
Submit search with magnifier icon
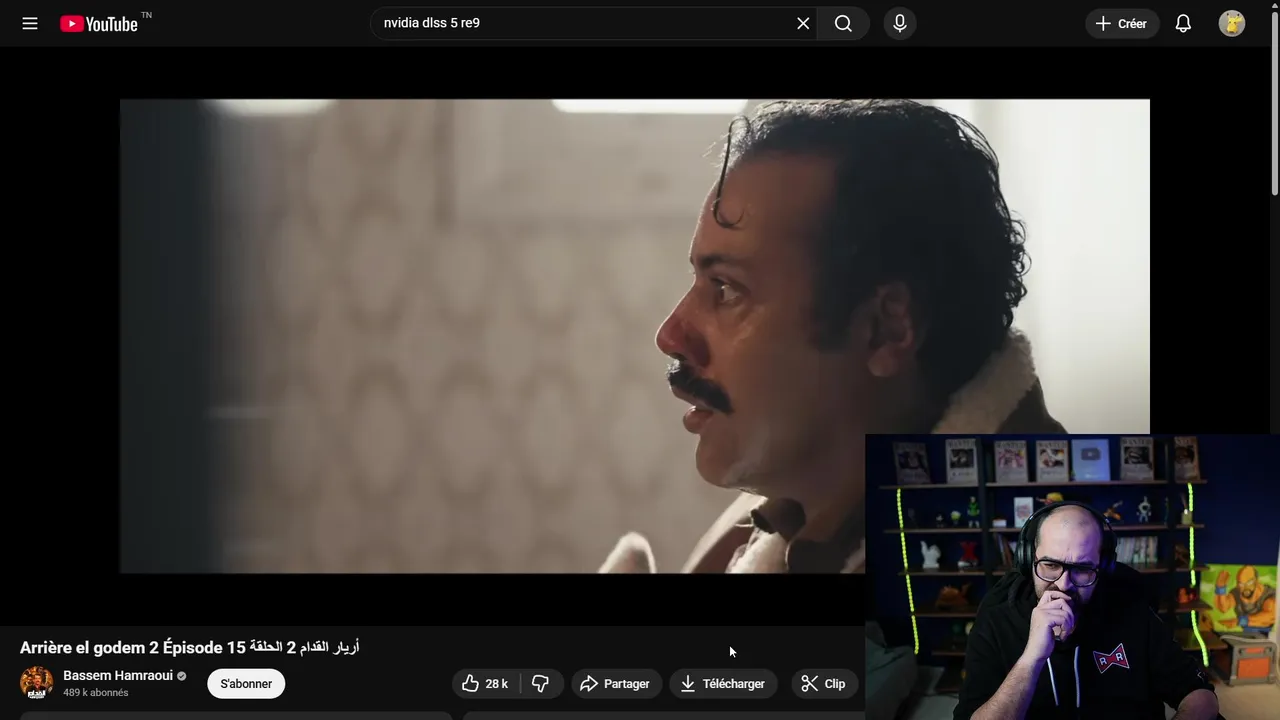(x=843, y=23)
